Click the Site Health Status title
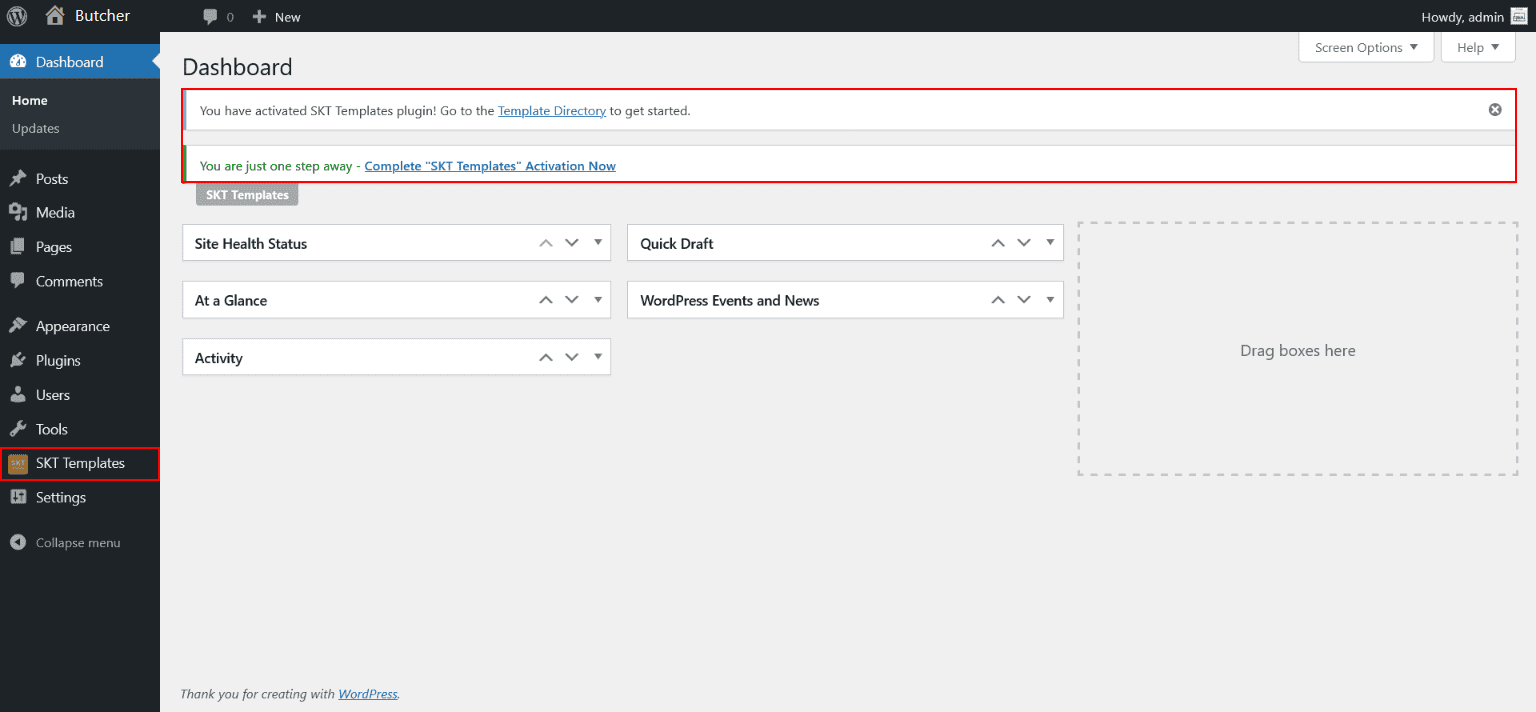This screenshot has height=712, width=1536. 251,244
